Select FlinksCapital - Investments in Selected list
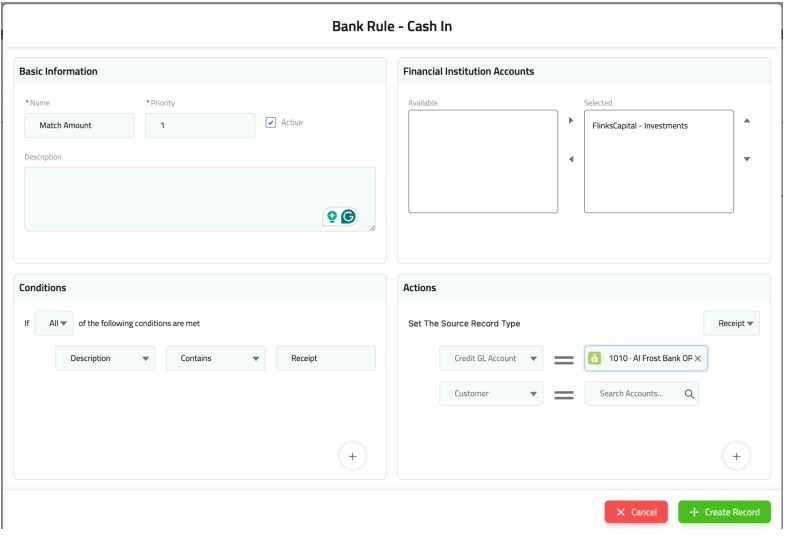 (640, 126)
